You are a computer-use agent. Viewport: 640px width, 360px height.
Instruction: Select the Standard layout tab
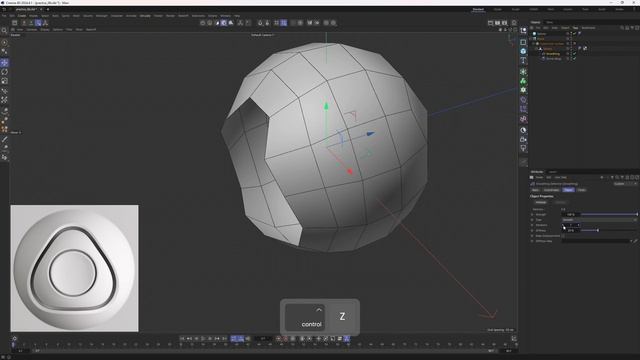478,9
